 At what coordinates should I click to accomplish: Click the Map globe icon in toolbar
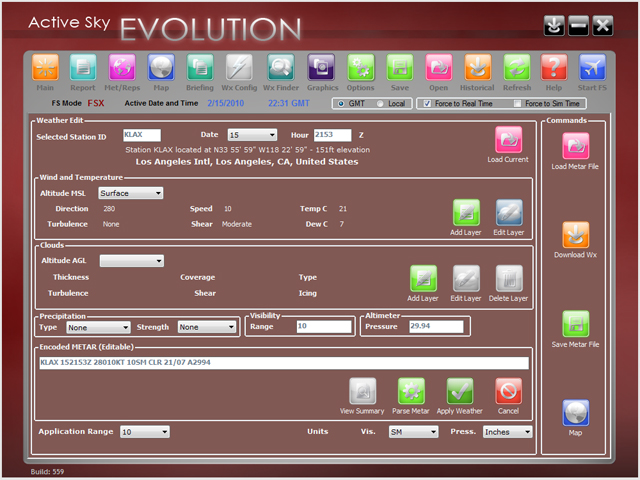click(x=161, y=67)
